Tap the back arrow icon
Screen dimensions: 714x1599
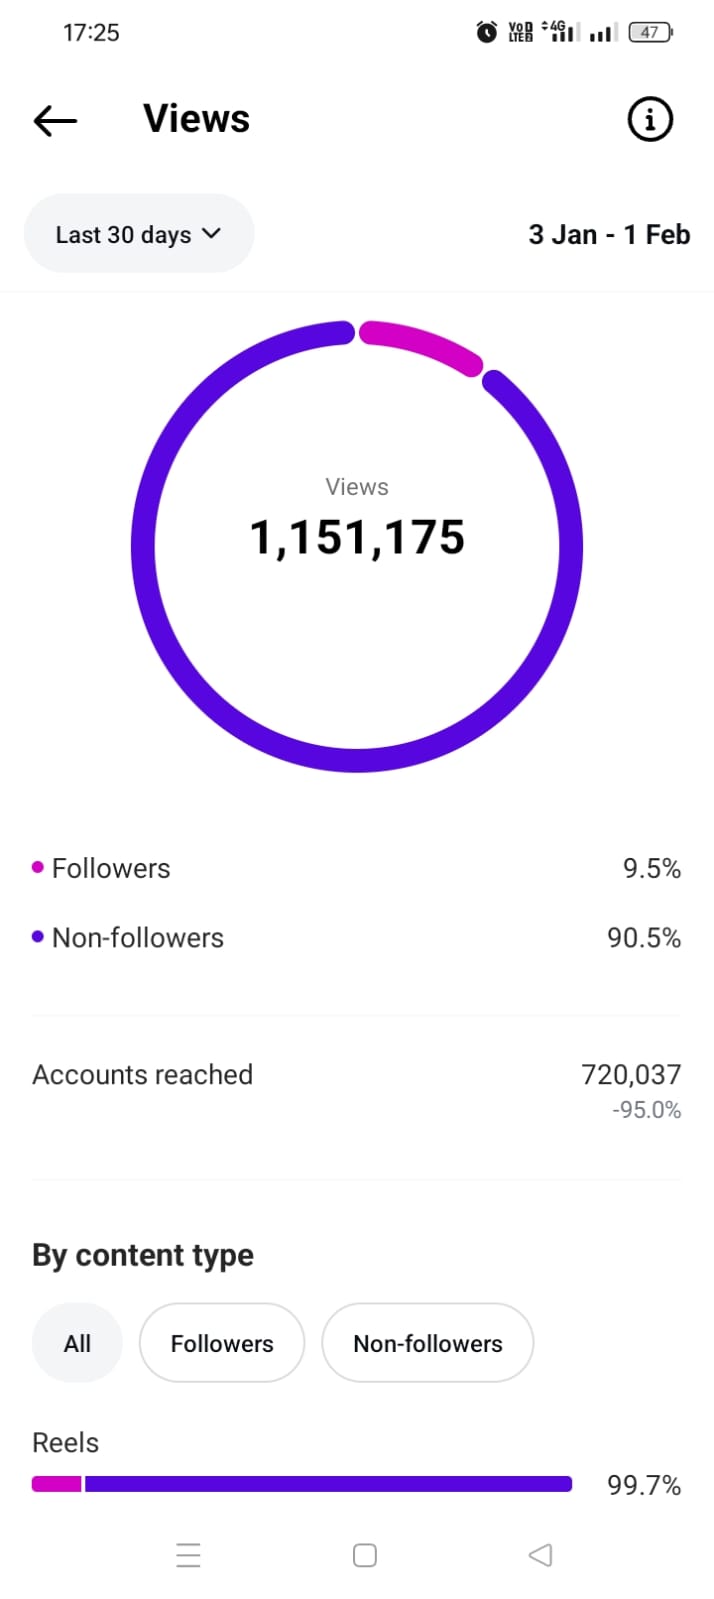(55, 120)
